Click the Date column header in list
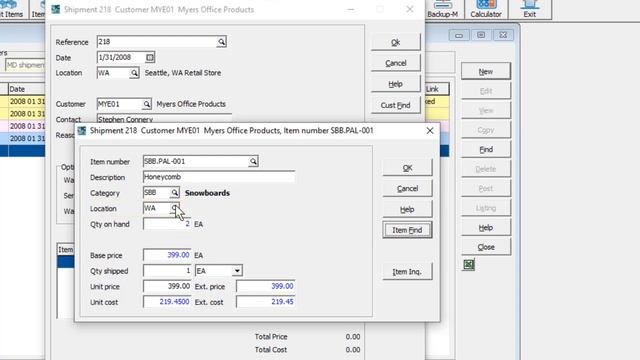The width and height of the screenshot is (640, 360). pyautogui.click(x=27, y=89)
